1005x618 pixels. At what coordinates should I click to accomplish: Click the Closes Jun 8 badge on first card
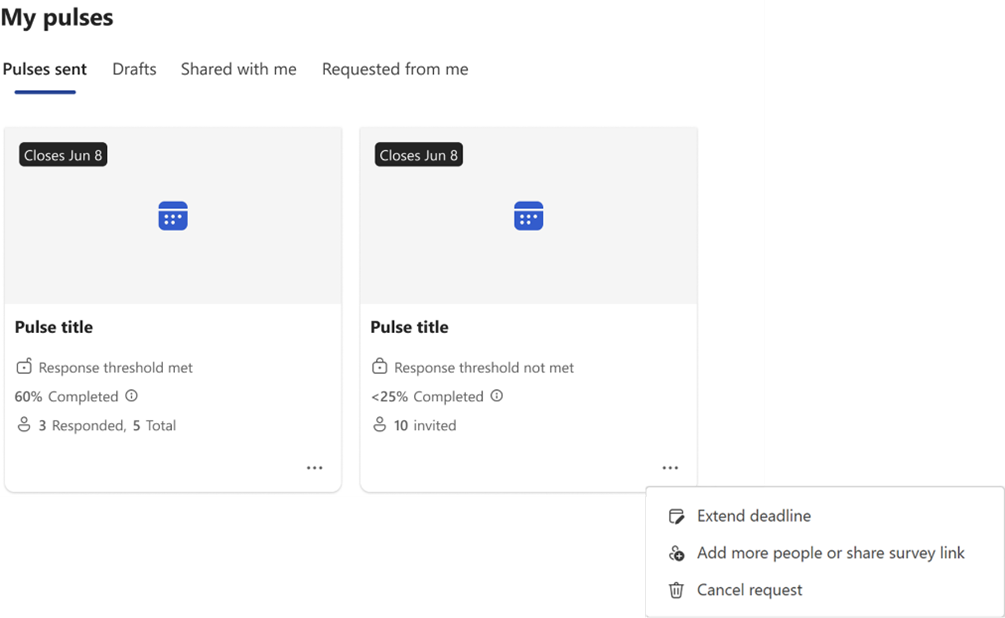tap(62, 154)
